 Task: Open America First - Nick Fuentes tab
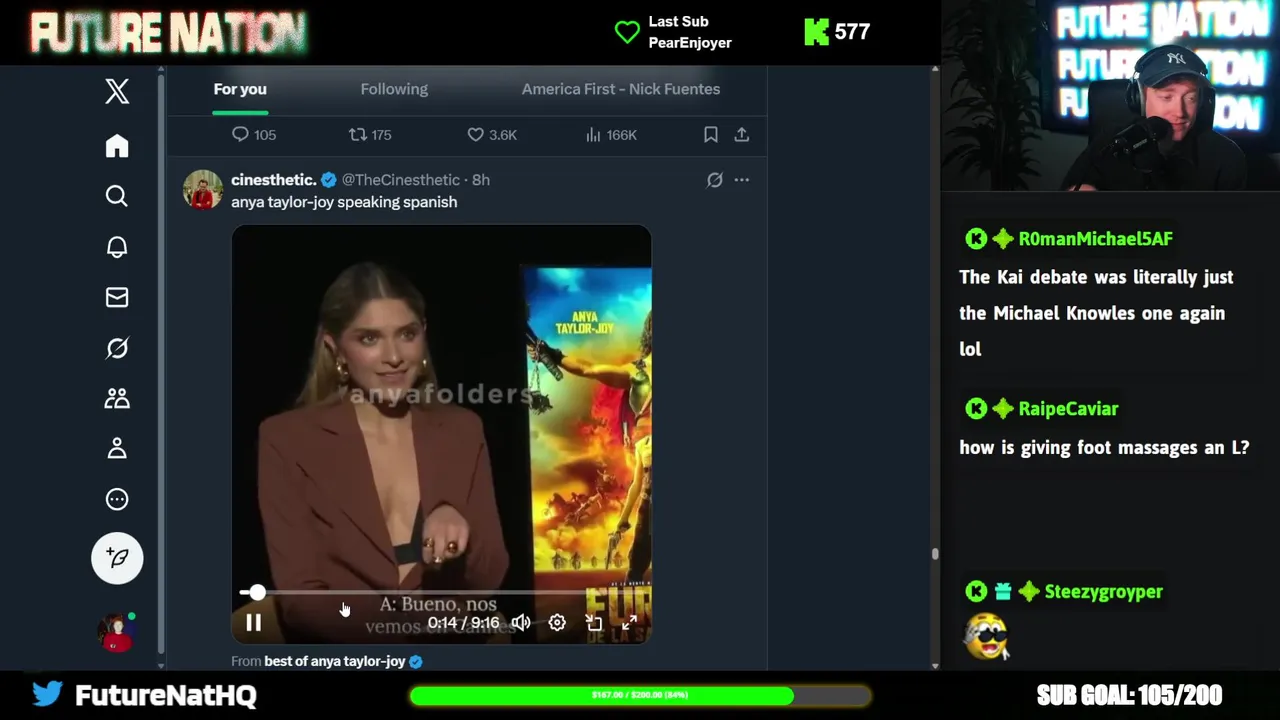click(x=621, y=89)
